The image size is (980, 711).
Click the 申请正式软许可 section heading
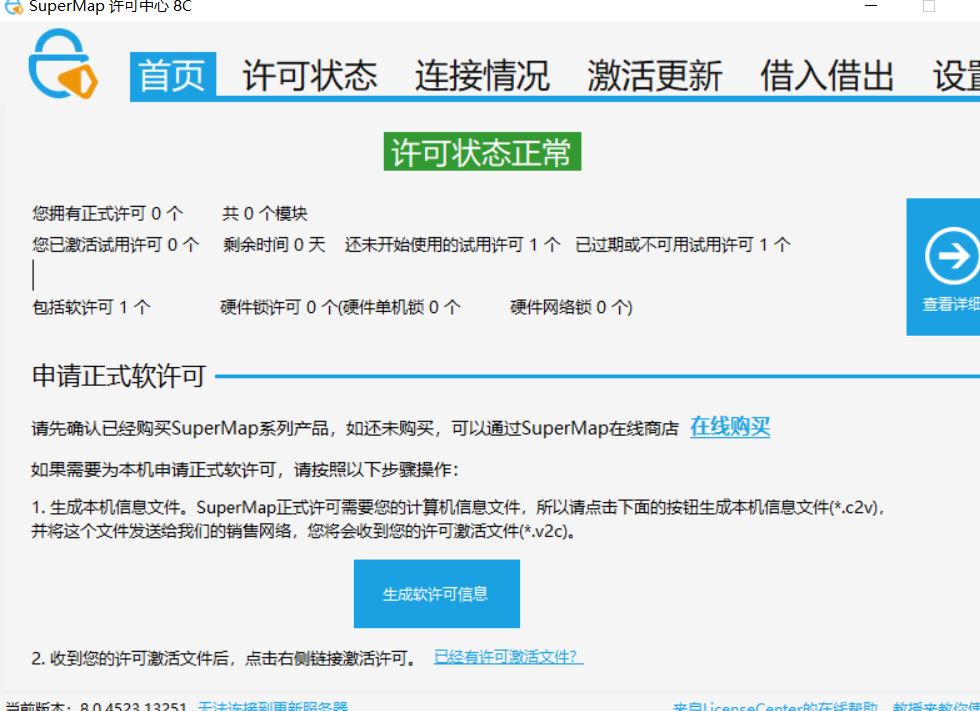click(119, 376)
